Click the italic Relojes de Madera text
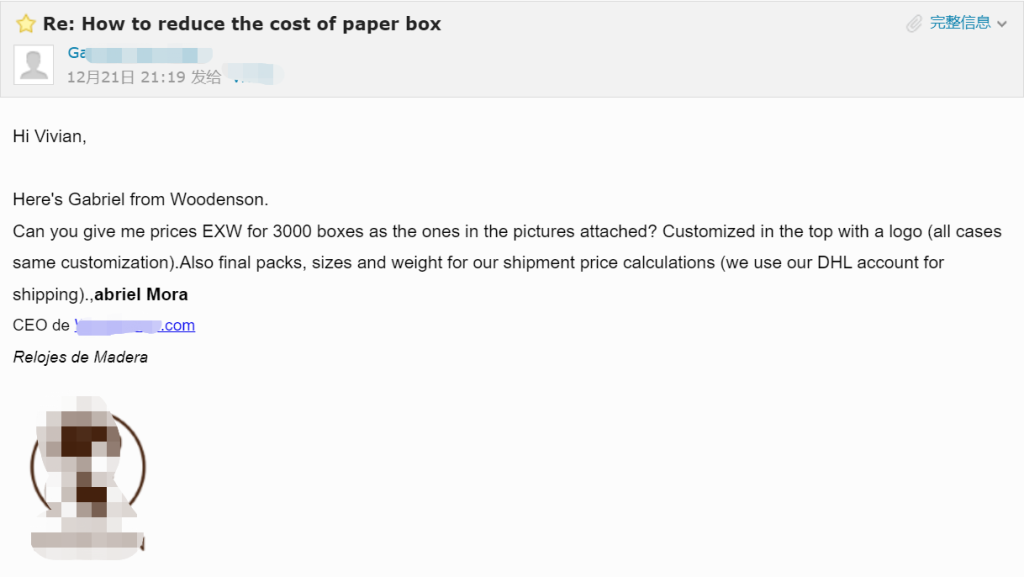 (80, 357)
